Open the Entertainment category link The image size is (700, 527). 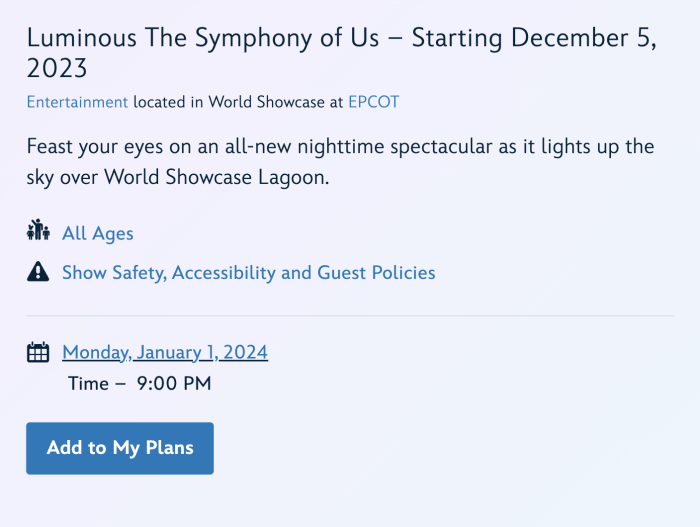click(77, 102)
